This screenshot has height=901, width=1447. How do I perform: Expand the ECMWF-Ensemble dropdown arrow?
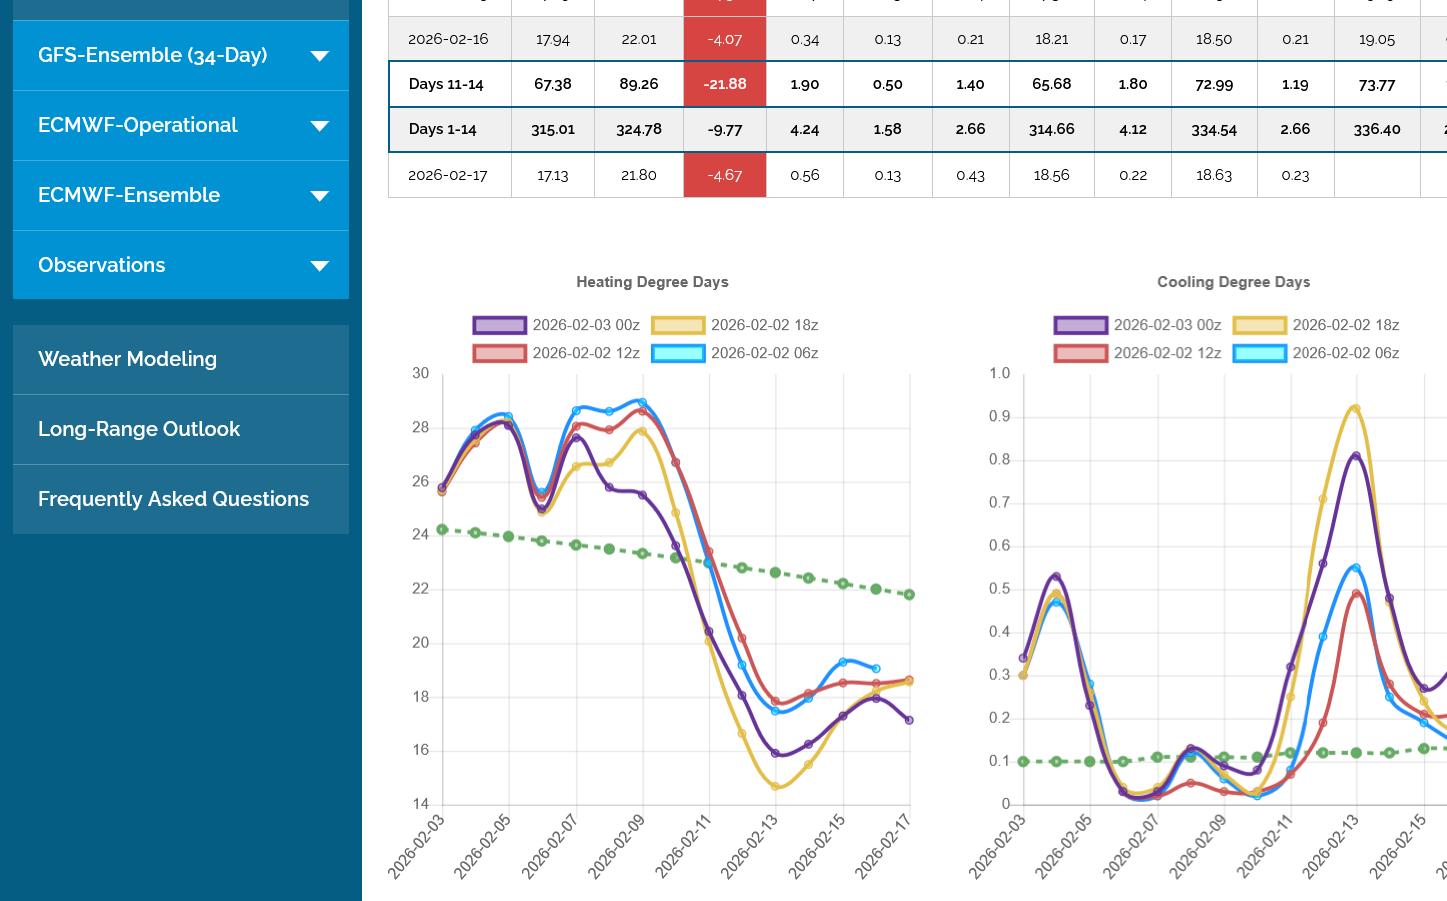tap(320, 196)
